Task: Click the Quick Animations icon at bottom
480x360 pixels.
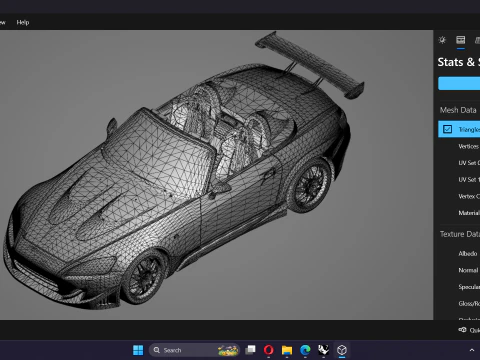Action: [462, 330]
